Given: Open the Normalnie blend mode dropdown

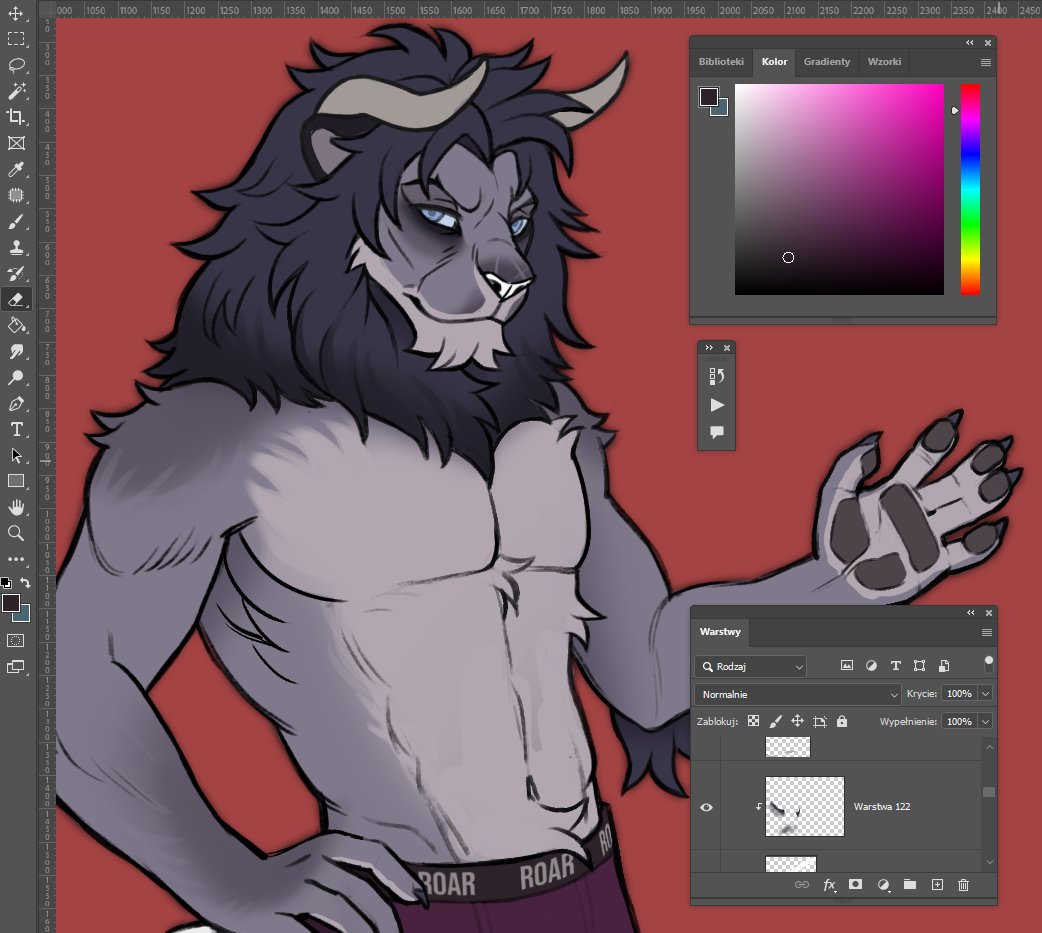Looking at the screenshot, I should click(797, 694).
